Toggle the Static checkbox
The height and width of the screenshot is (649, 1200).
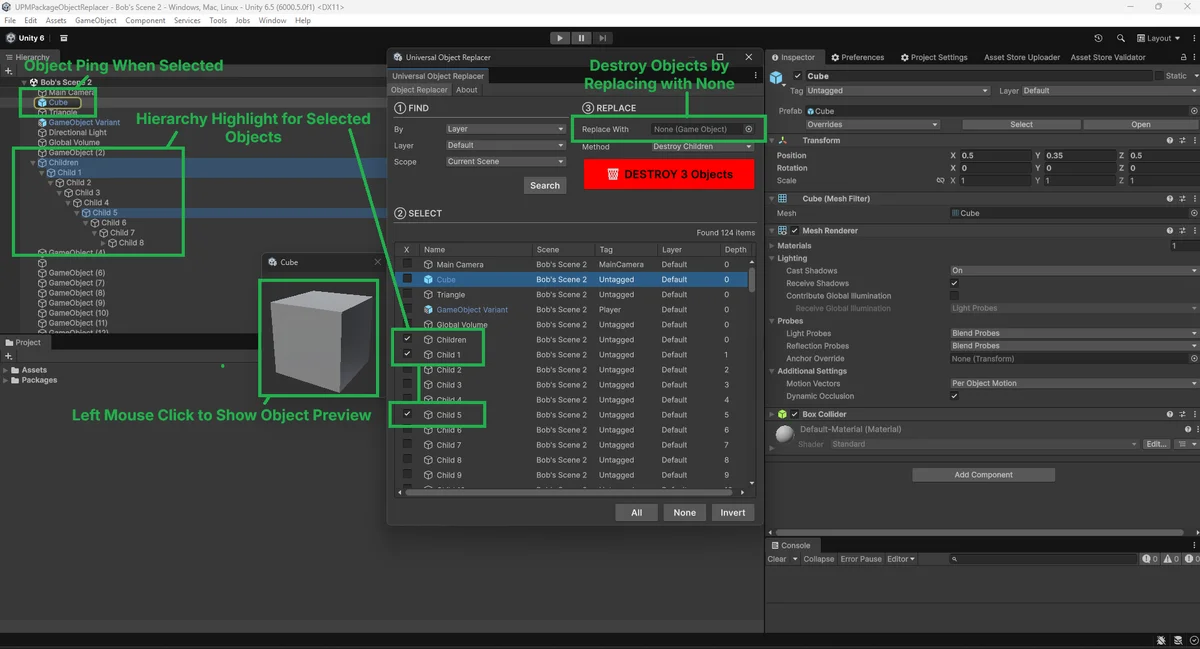pyautogui.click(x=1158, y=76)
